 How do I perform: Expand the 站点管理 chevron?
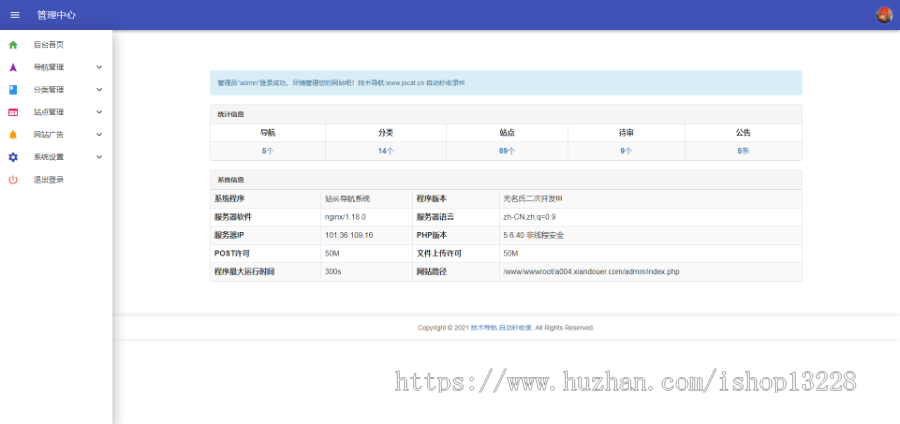pos(99,112)
